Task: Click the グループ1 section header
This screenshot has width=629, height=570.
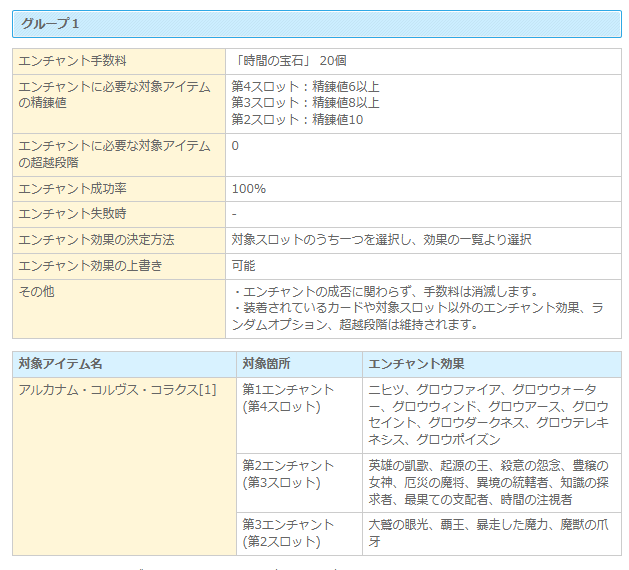Action: click(50, 23)
